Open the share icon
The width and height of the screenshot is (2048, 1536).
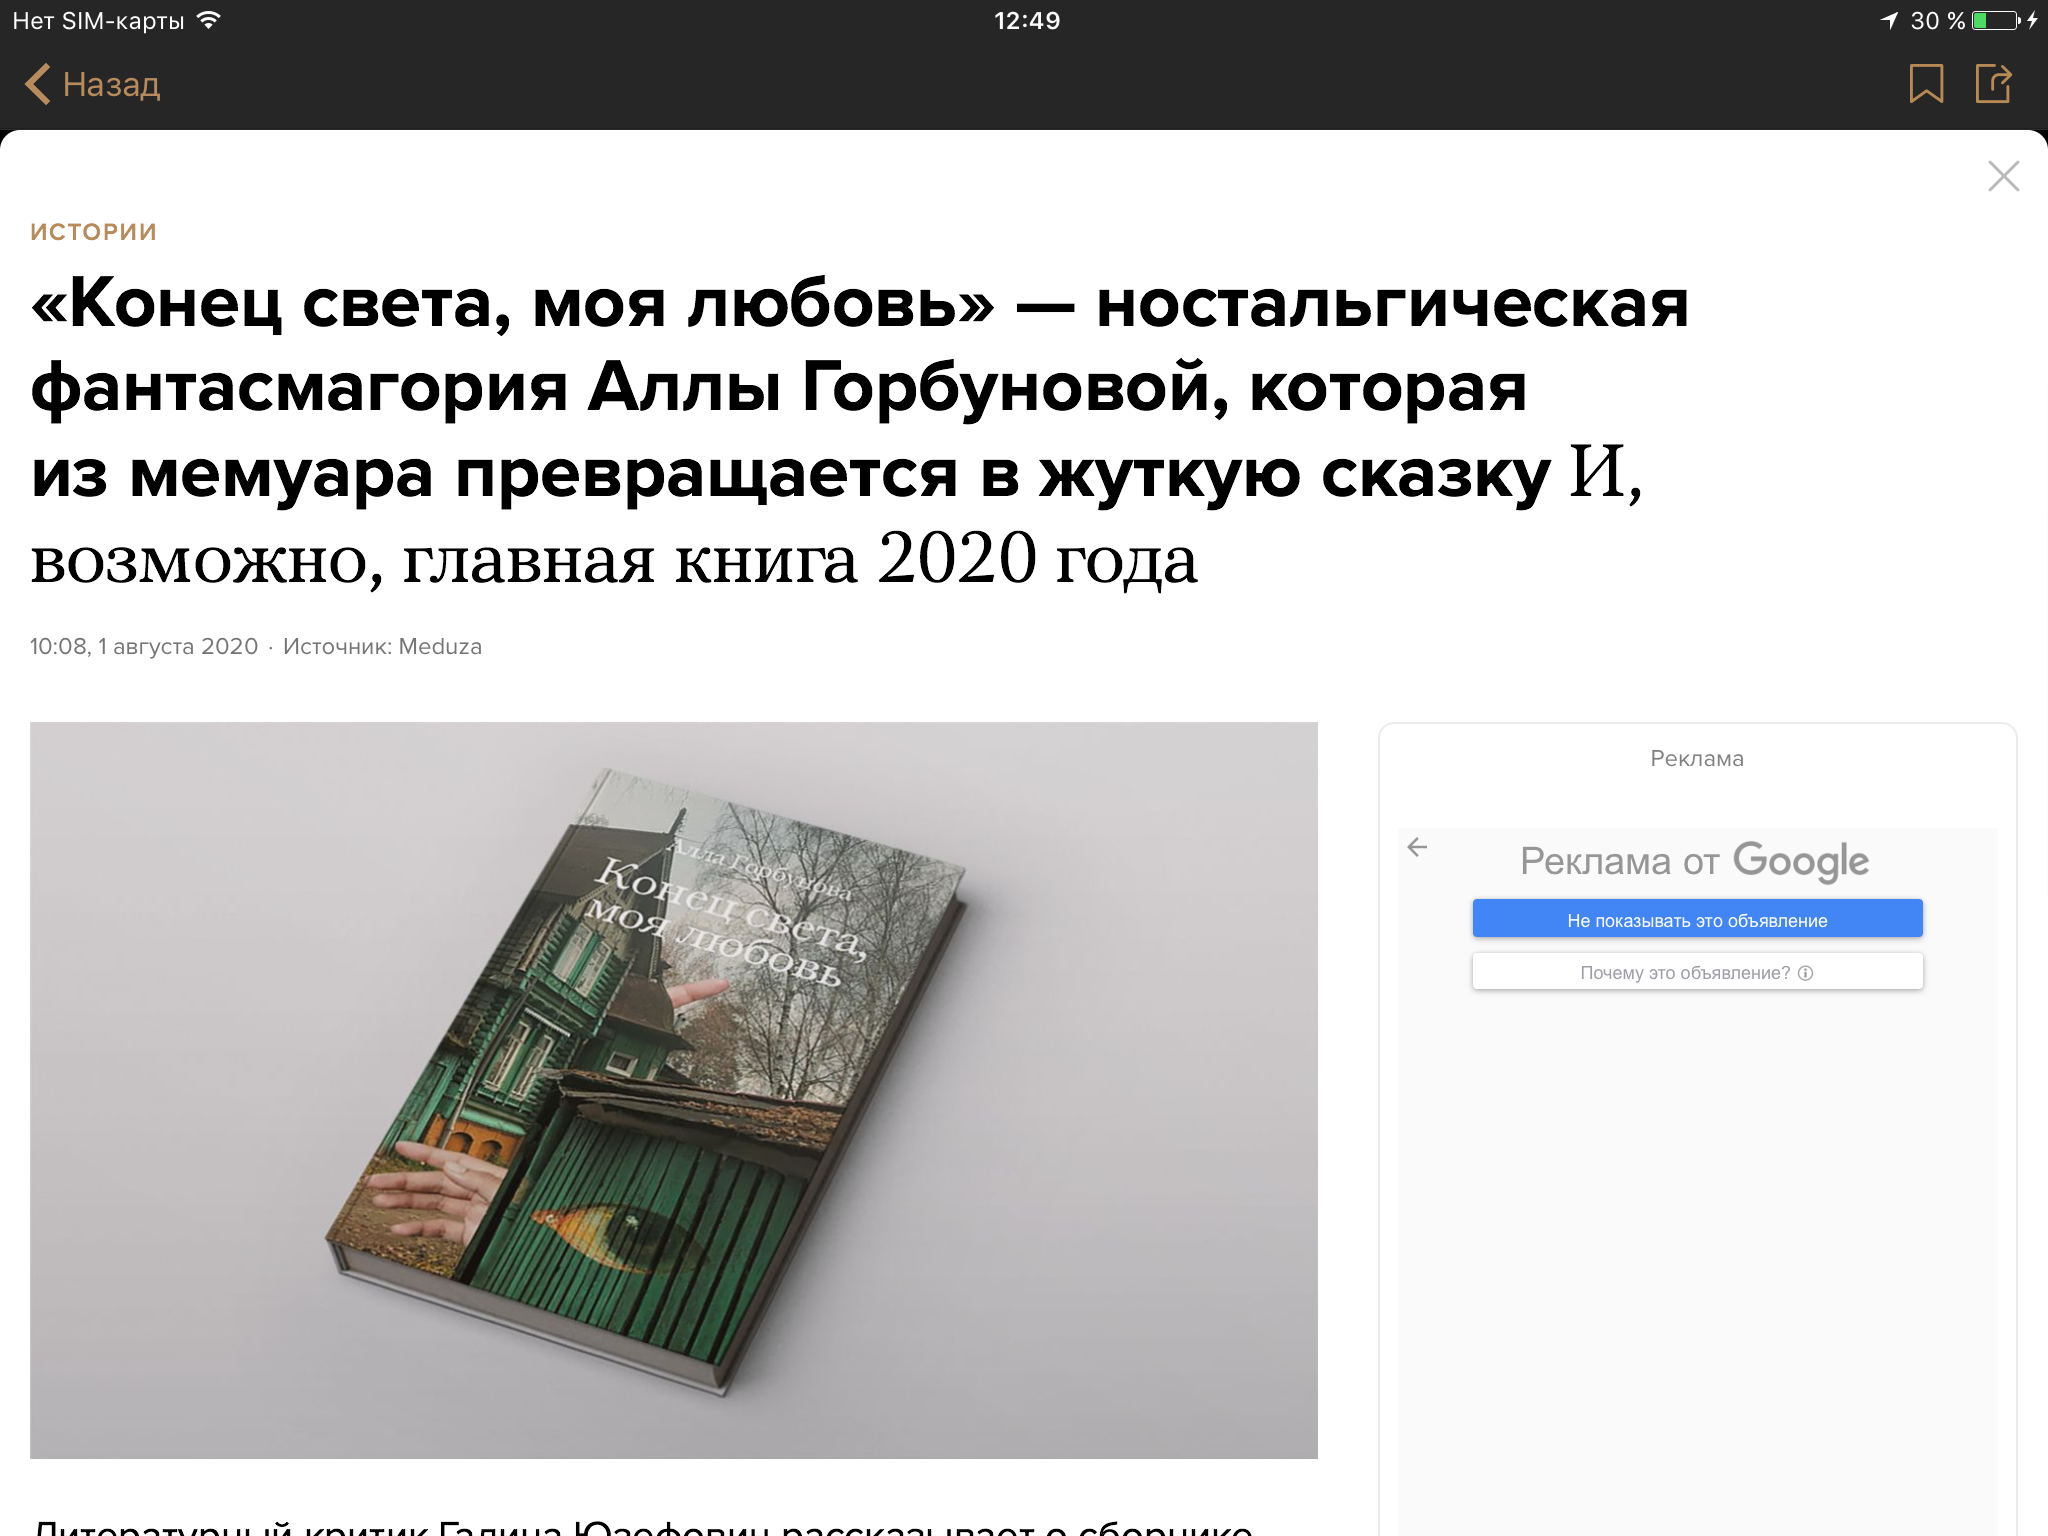(1993, 84)
